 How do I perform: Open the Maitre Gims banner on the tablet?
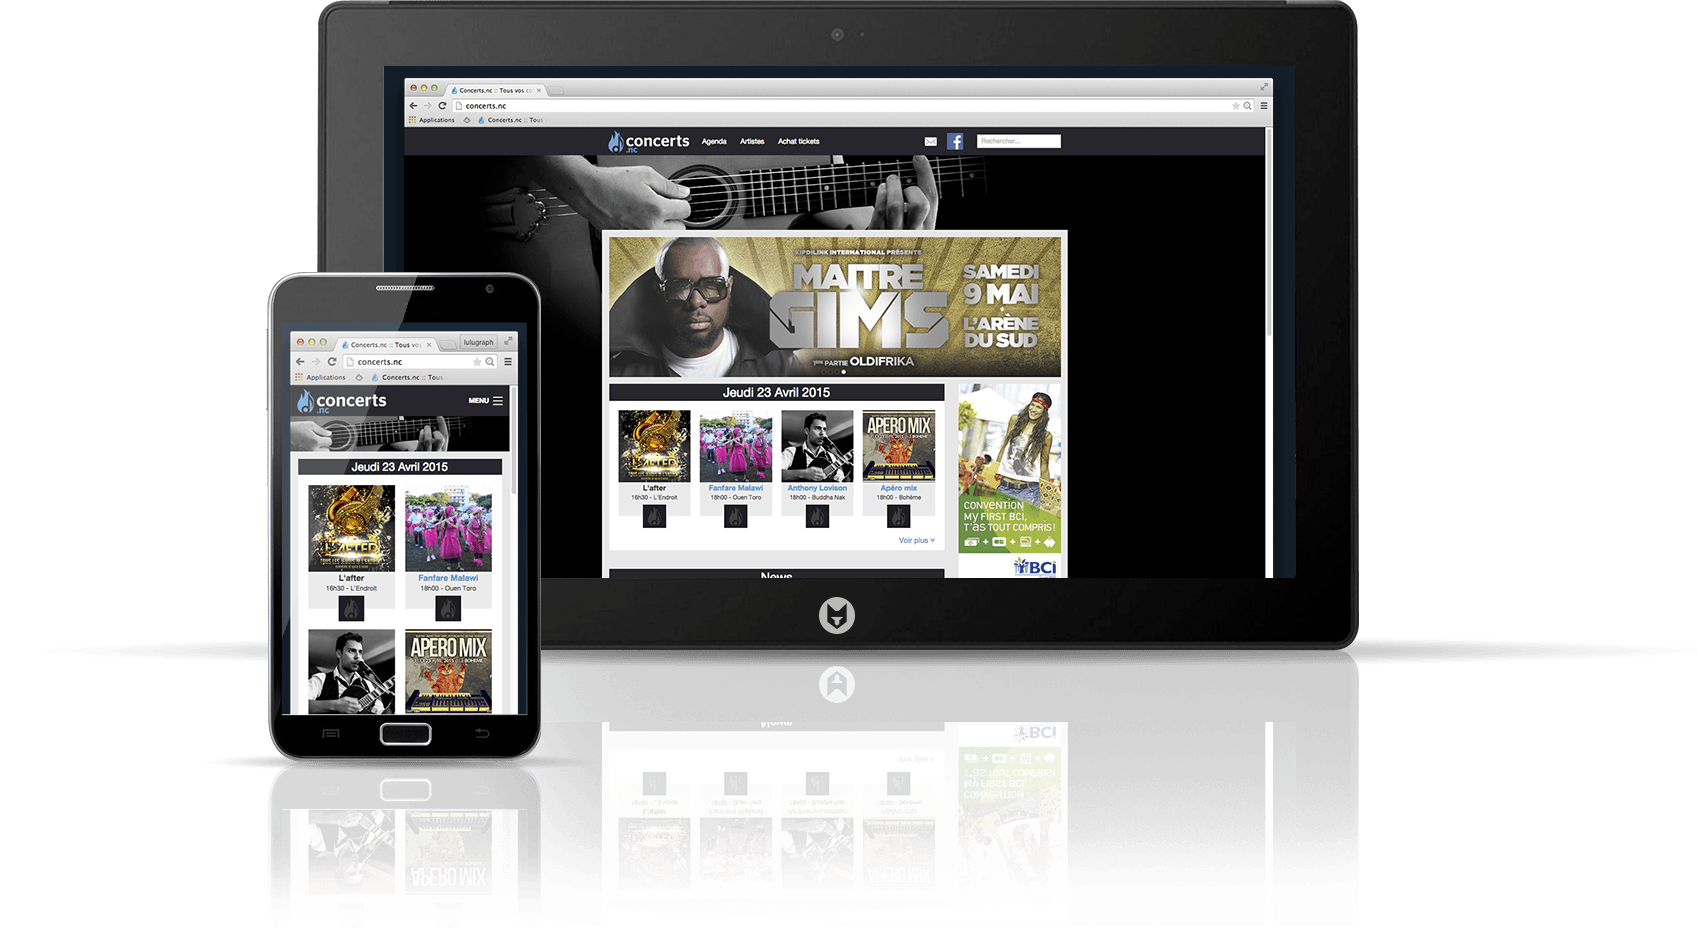tap(835, 306)
